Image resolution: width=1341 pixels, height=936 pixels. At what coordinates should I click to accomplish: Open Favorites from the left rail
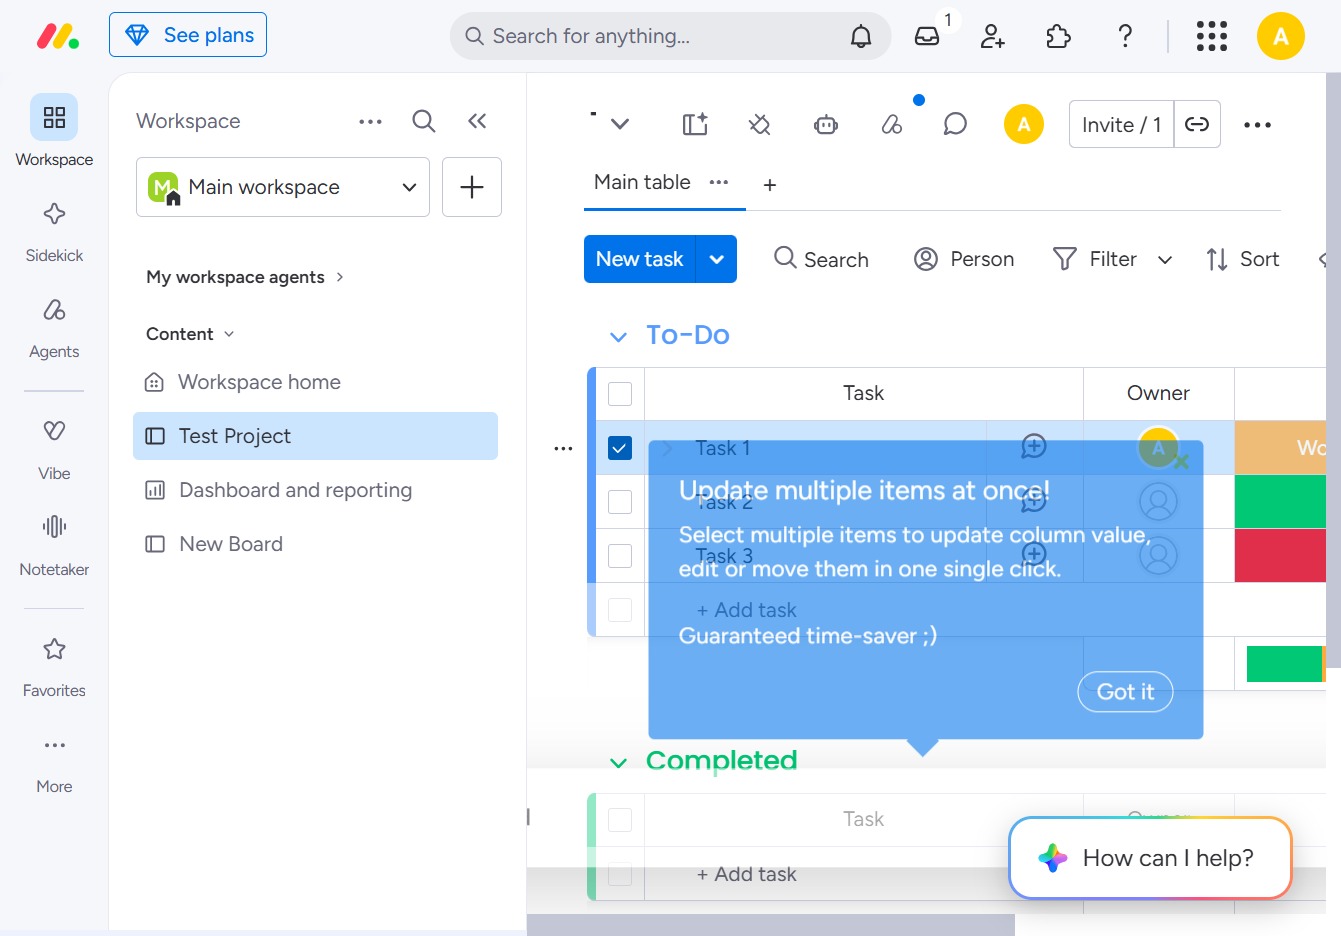coord(54,667)
